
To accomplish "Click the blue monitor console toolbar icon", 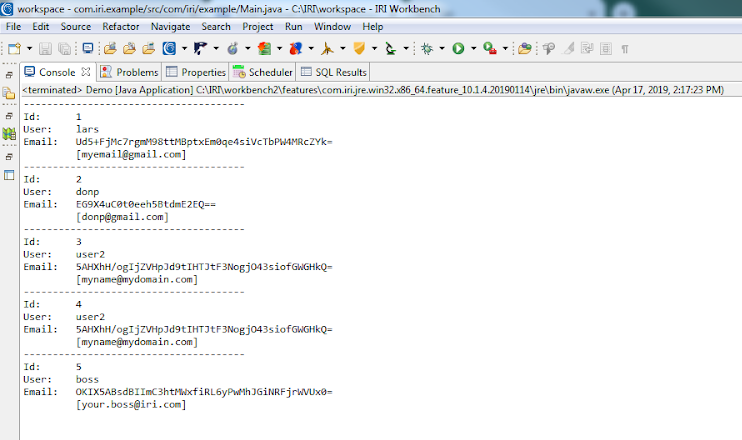I will [88, 48].
